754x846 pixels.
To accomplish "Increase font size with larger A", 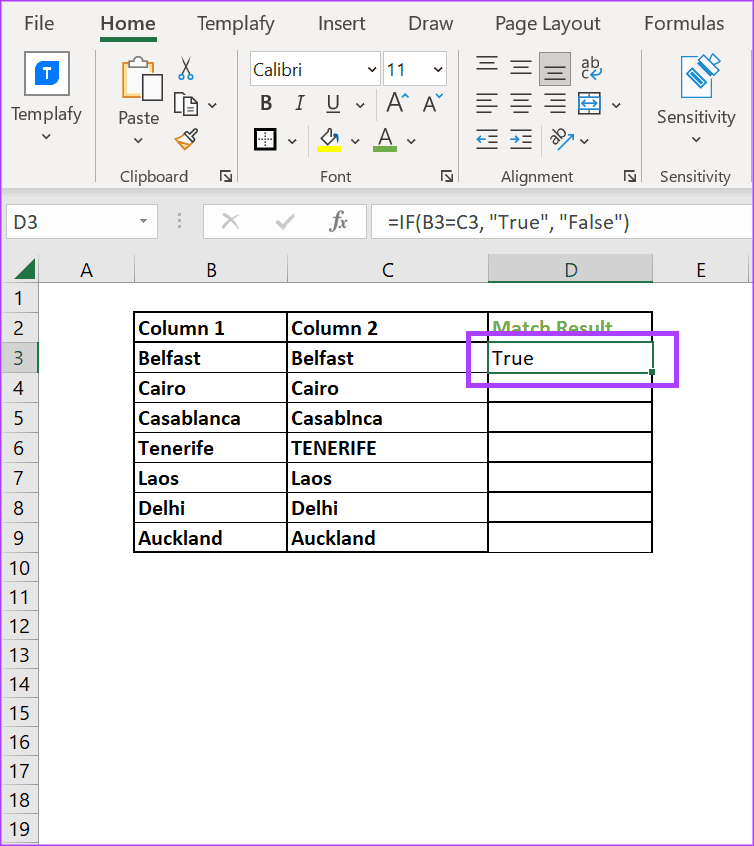I will 398,102.
